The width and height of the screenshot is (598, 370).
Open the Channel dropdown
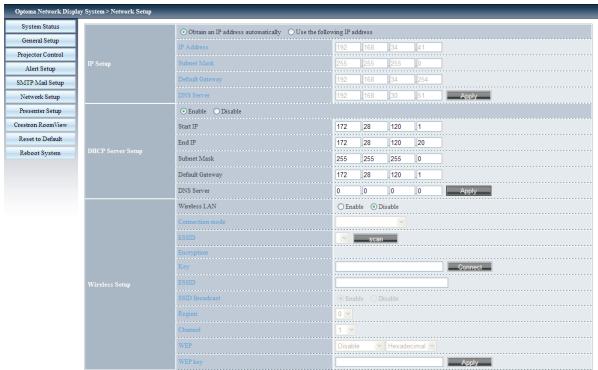(346, 330)
